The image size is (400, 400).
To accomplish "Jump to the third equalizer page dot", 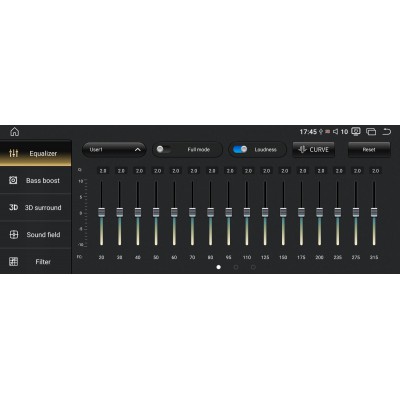I will click(253, 267).
